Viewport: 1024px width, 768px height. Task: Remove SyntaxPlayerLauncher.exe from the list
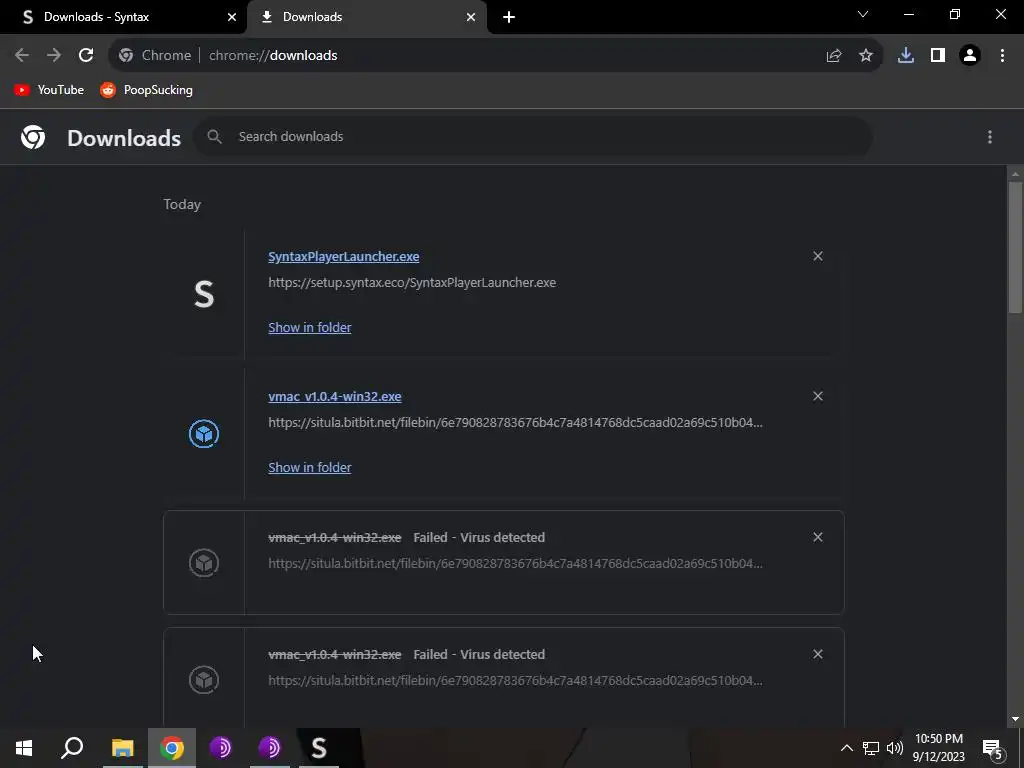(818, 256)
